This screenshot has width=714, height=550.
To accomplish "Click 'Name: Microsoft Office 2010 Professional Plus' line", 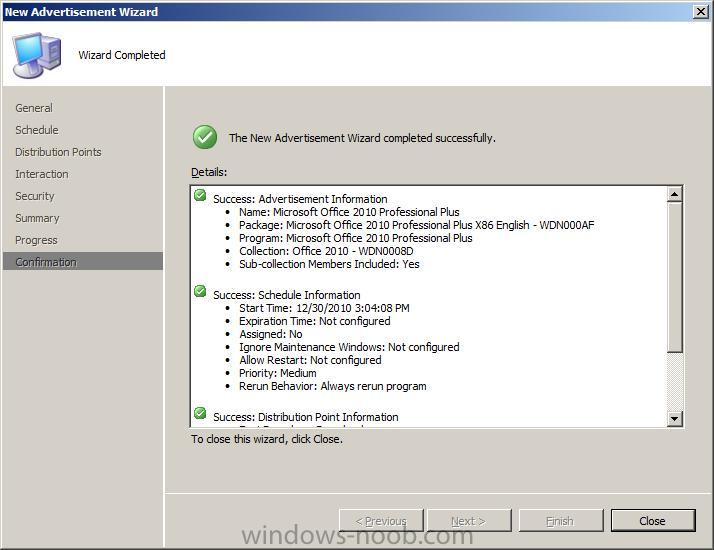I will pos(349,212).
